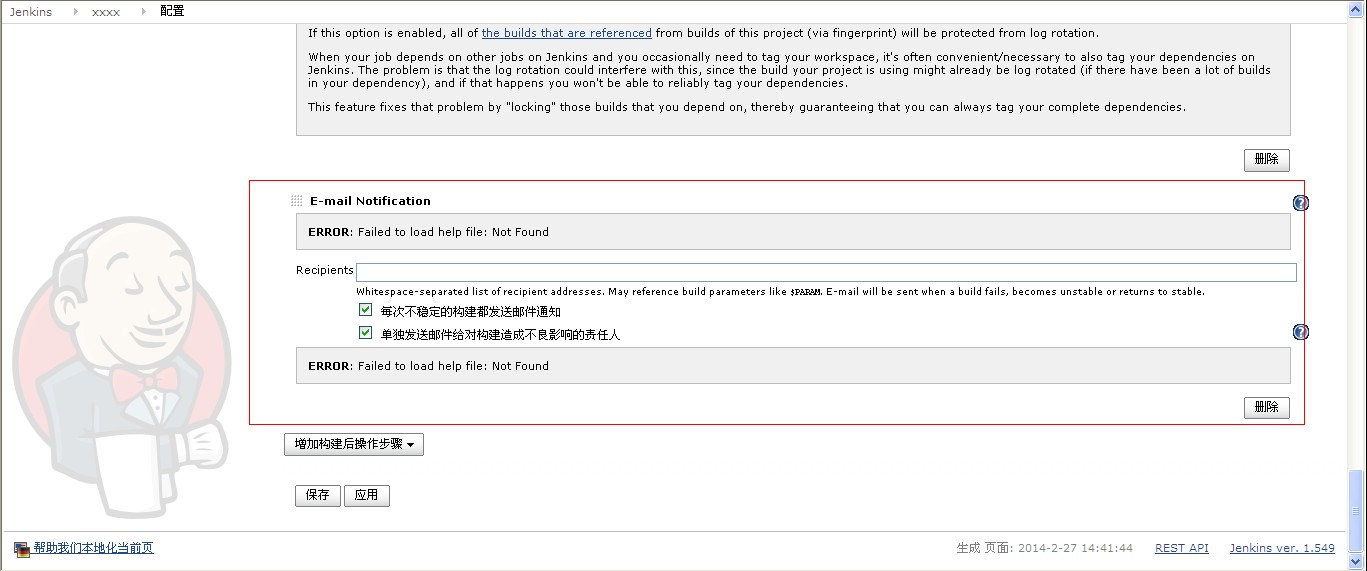The height and width of the screenshot is (571, 1367).
Task: Follow the 'the builds that are referenced' link
Action: [567, 33]
